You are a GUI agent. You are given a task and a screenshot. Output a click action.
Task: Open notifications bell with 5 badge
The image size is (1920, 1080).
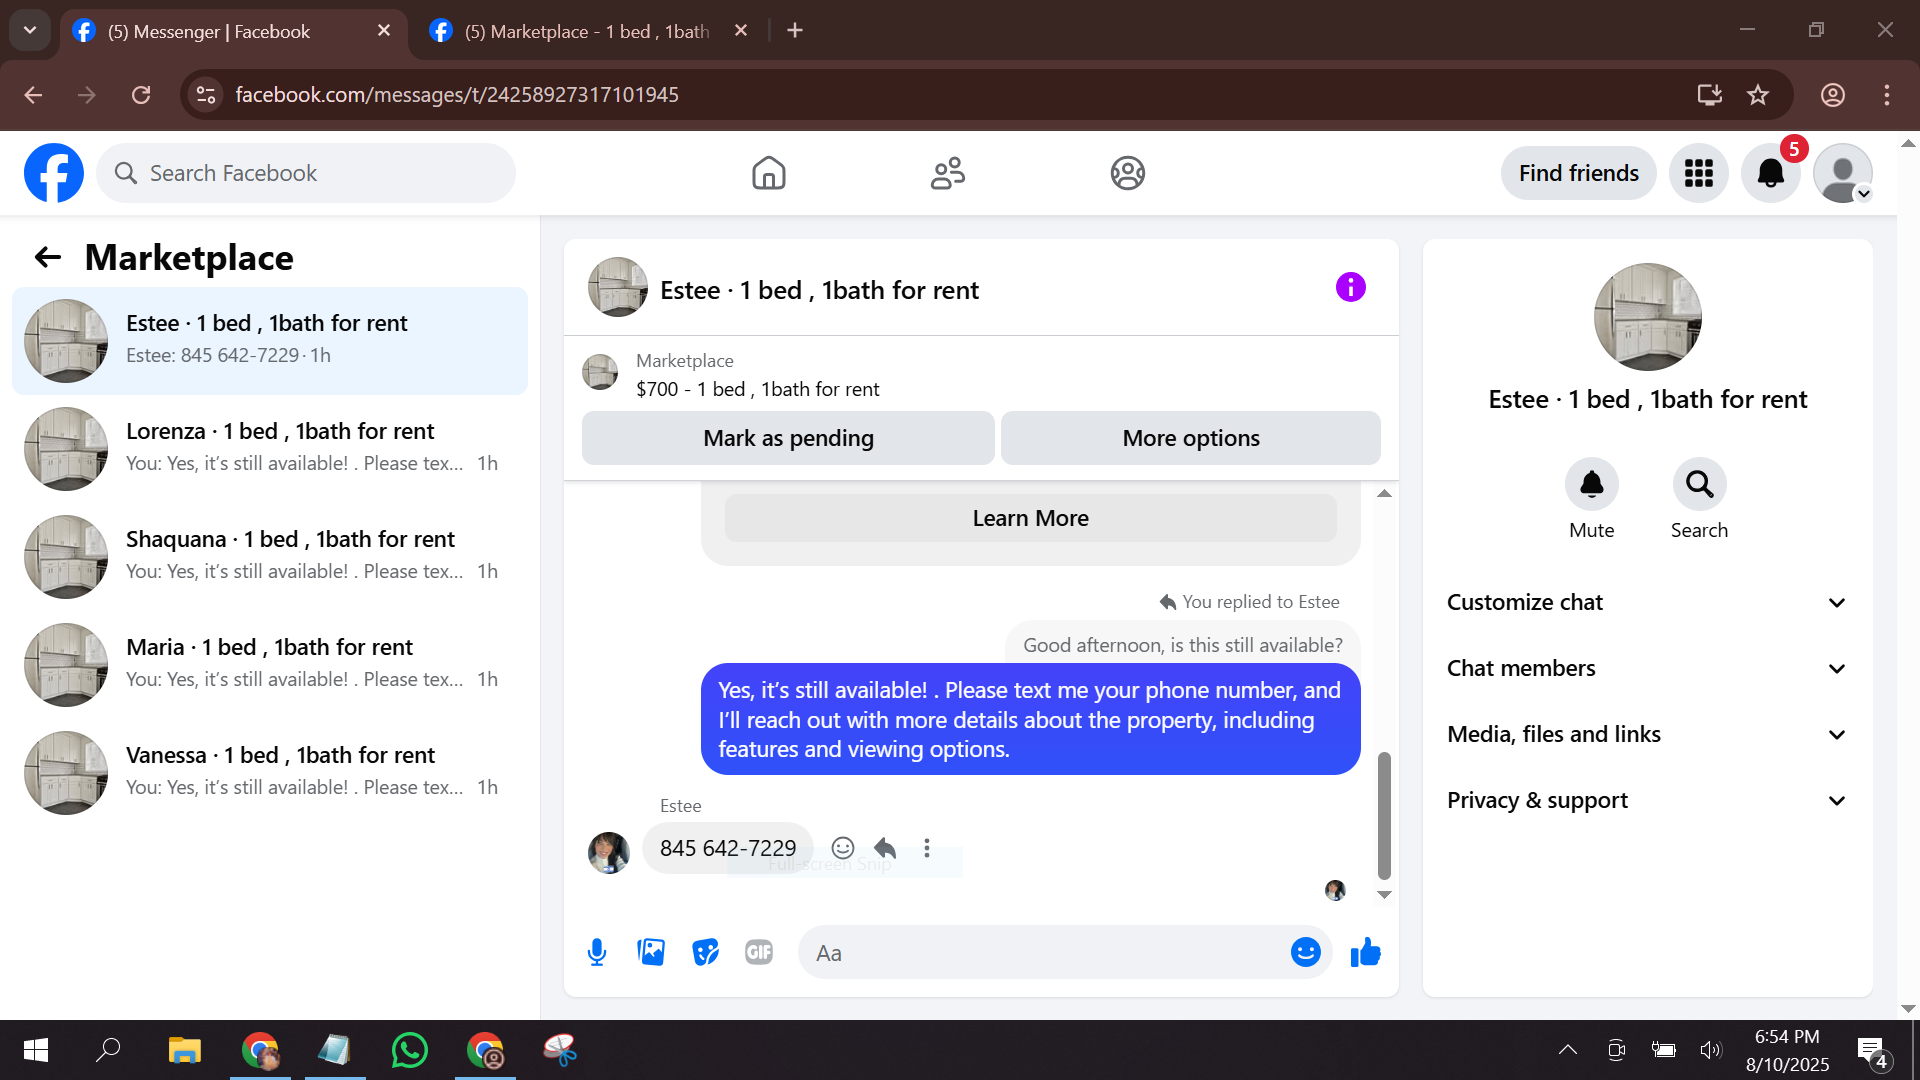click(x=1770, y=173)
